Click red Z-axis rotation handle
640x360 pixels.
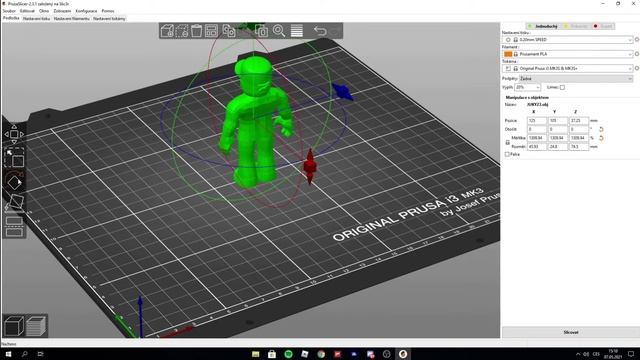click(310, 166)
